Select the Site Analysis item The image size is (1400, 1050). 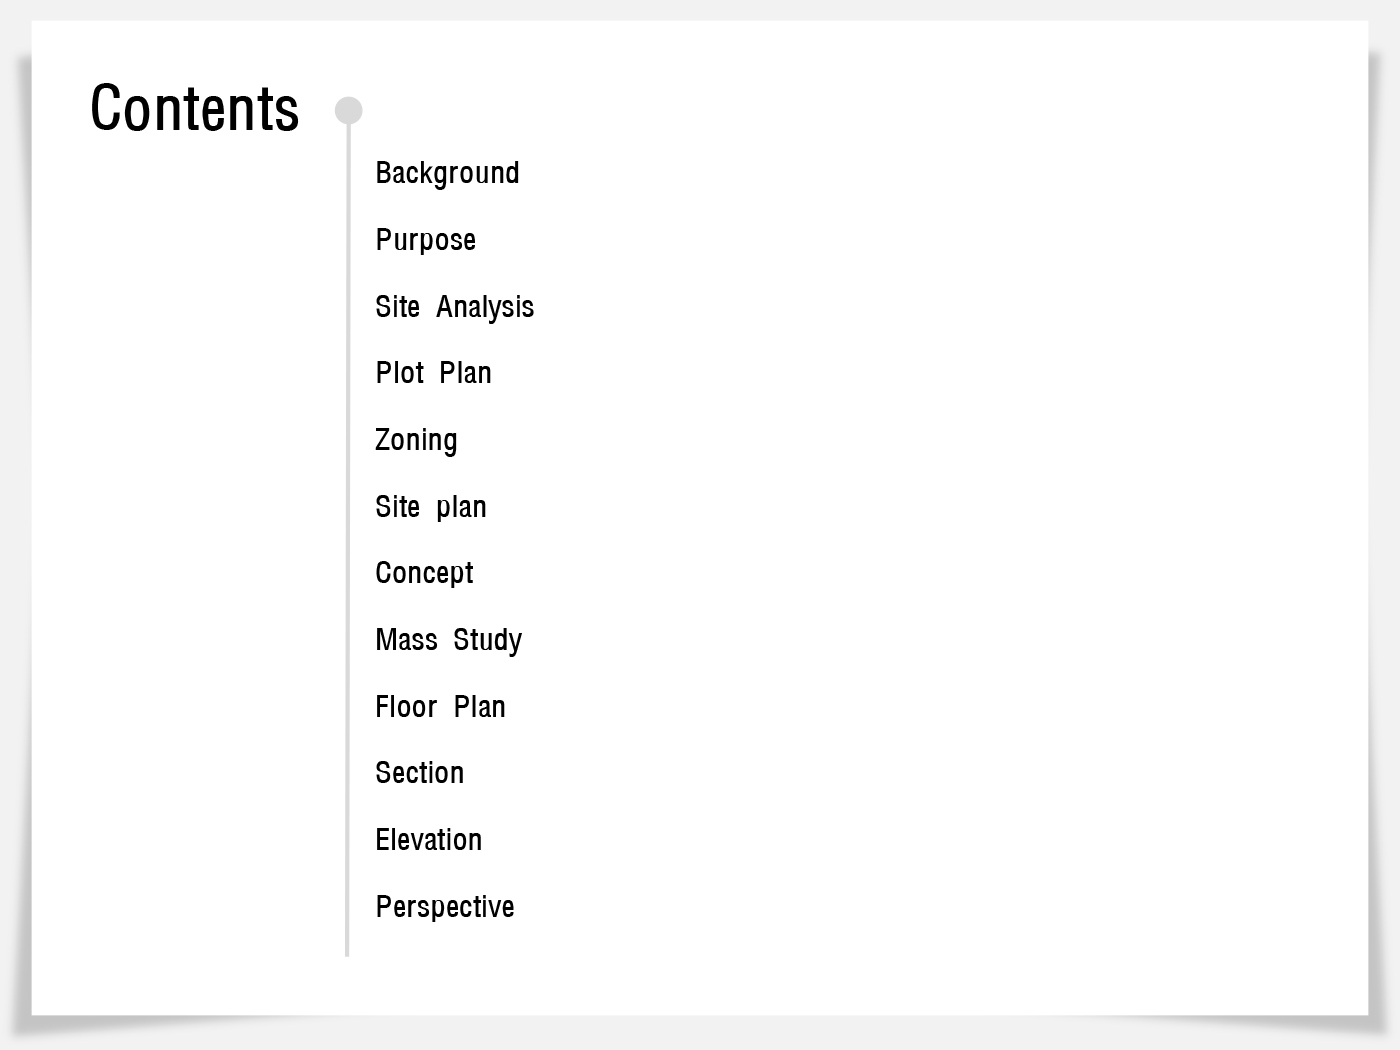pos(454,307)
